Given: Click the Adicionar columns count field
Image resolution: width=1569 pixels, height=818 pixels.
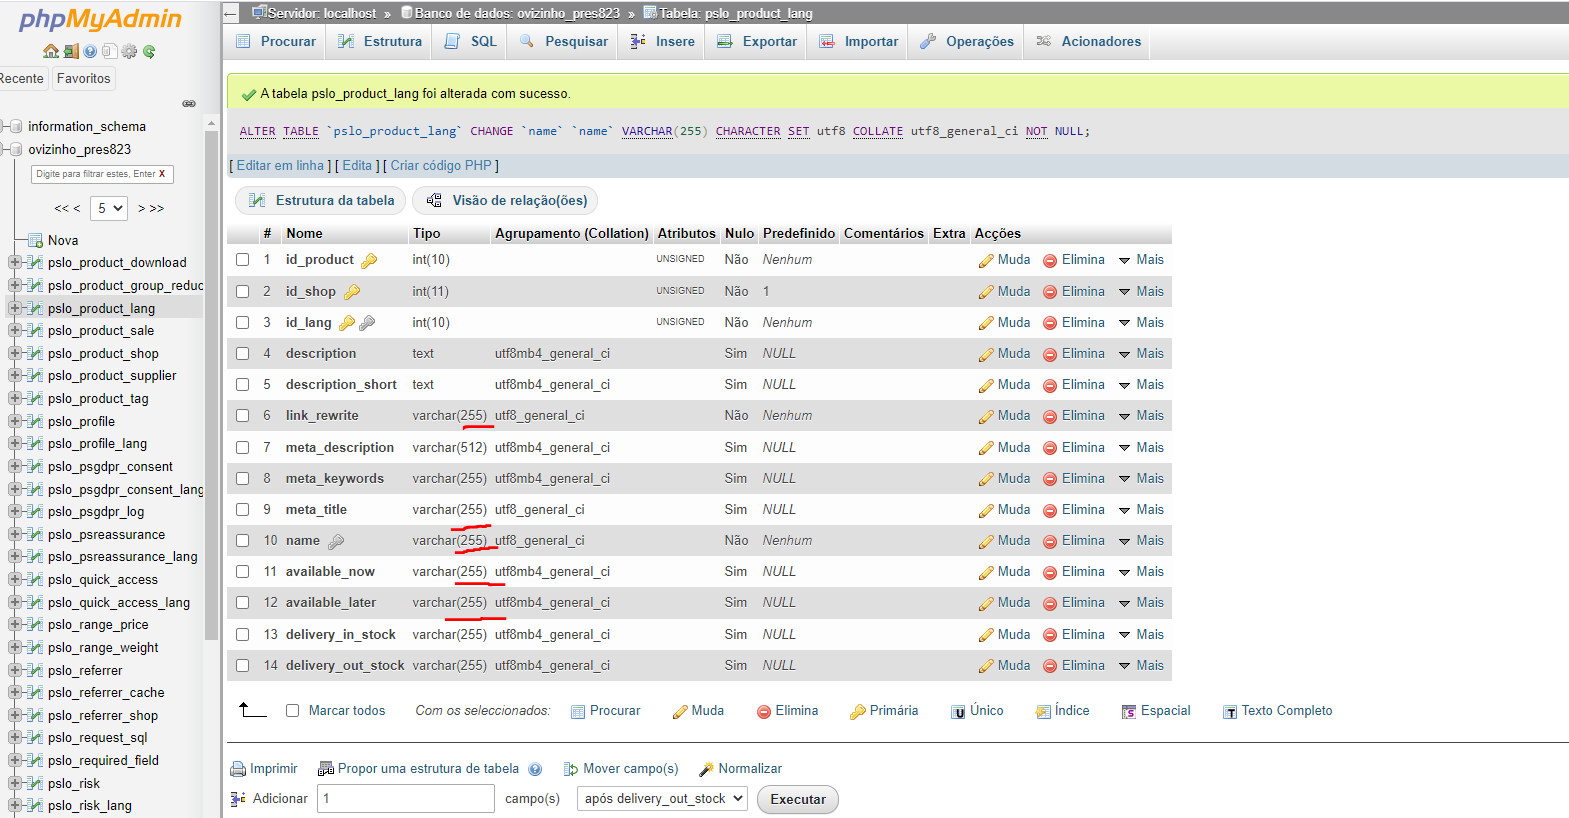Looking at the screenshot, I should click(406, 798).
